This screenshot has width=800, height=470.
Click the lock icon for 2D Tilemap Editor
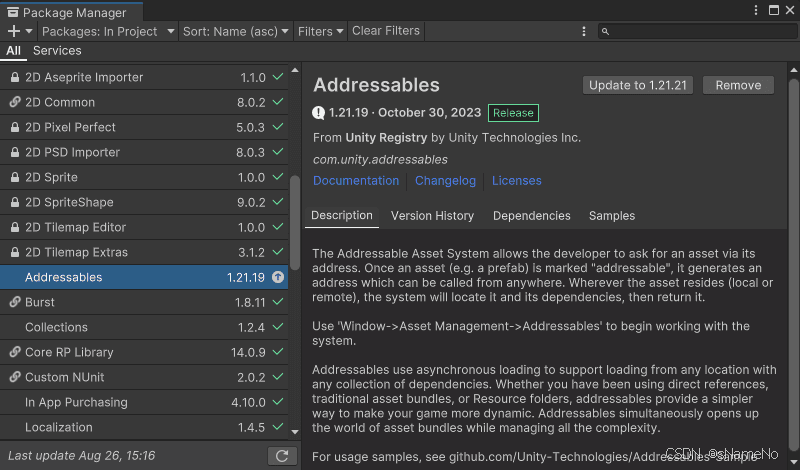click(x=15, y=227)
